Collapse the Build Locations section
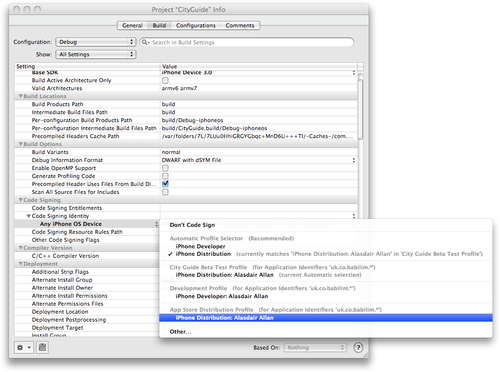 [21, 96]
